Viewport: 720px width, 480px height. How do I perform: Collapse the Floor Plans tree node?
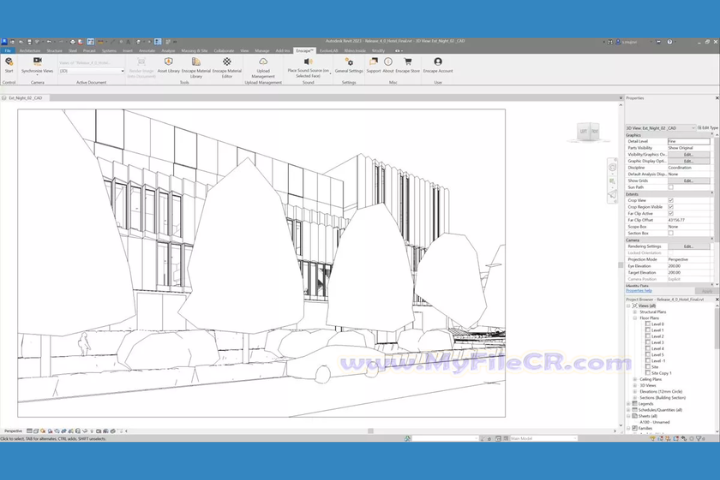point(633,318)
